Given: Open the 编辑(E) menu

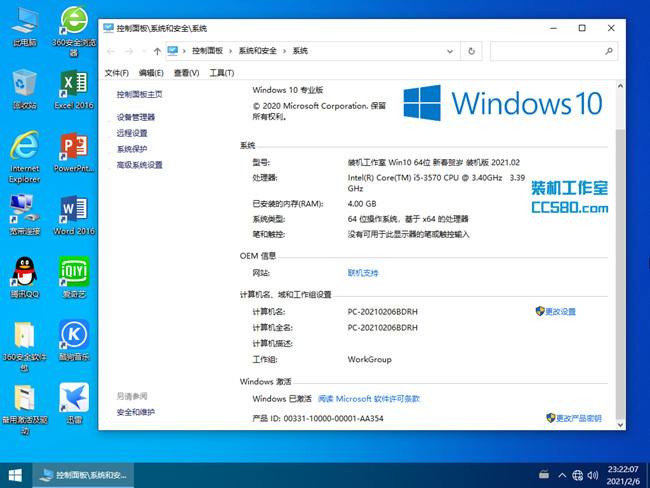Looking at the screenshot, I should 151,73.
